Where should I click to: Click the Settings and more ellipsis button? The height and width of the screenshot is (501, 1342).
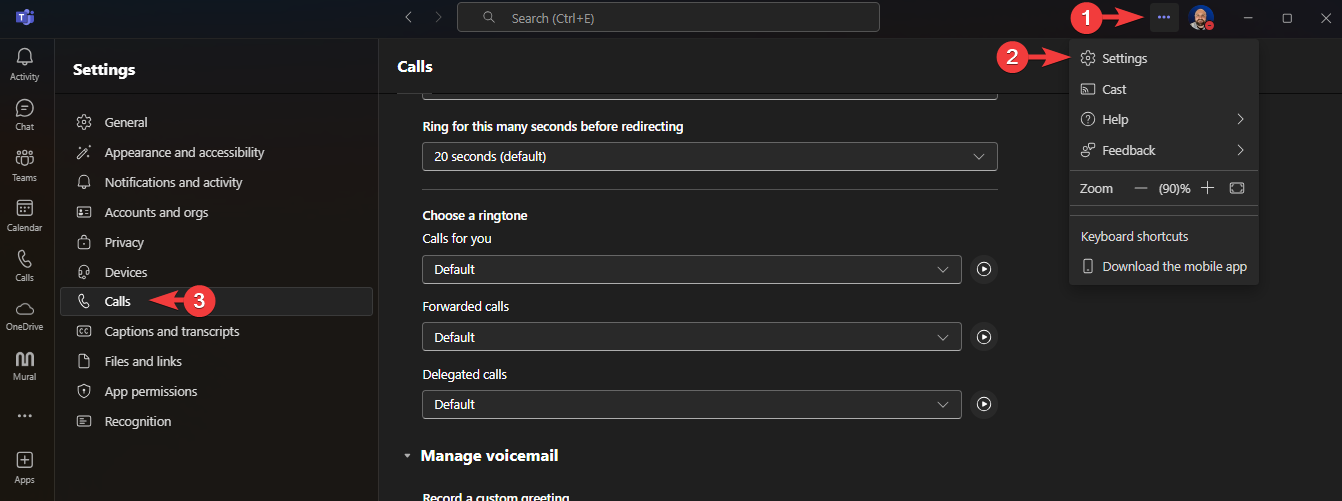[1164, 17]
